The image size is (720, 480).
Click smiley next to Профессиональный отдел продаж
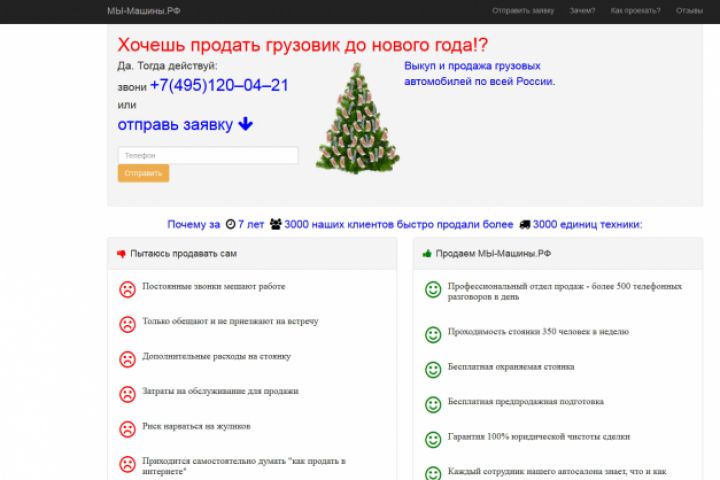(433, 289)
